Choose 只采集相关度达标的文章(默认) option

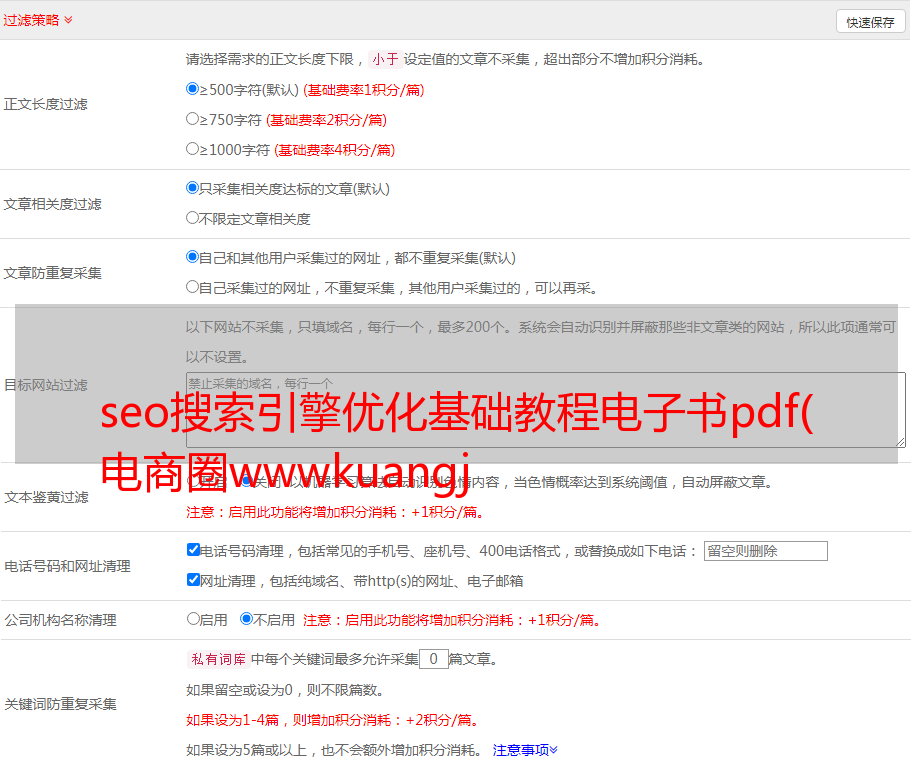(x=192, y=187)
